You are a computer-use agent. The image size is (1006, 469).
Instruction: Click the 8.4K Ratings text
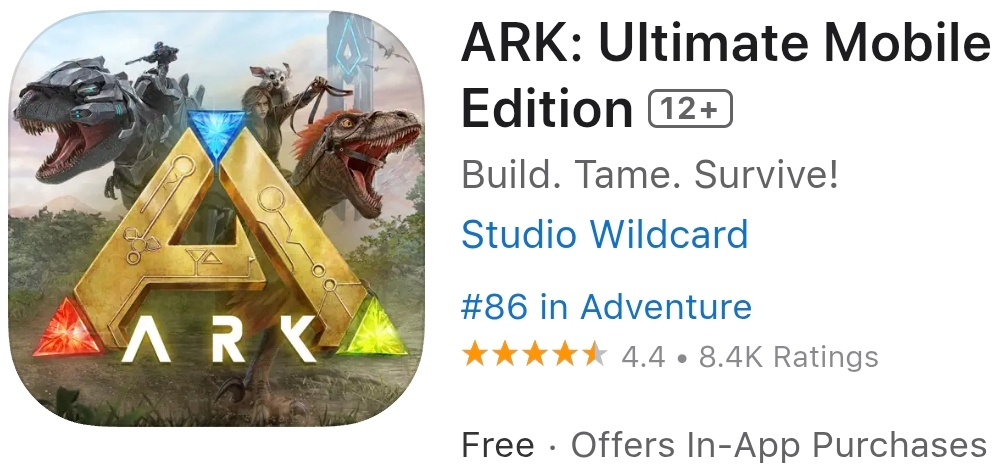pos(789,356)
